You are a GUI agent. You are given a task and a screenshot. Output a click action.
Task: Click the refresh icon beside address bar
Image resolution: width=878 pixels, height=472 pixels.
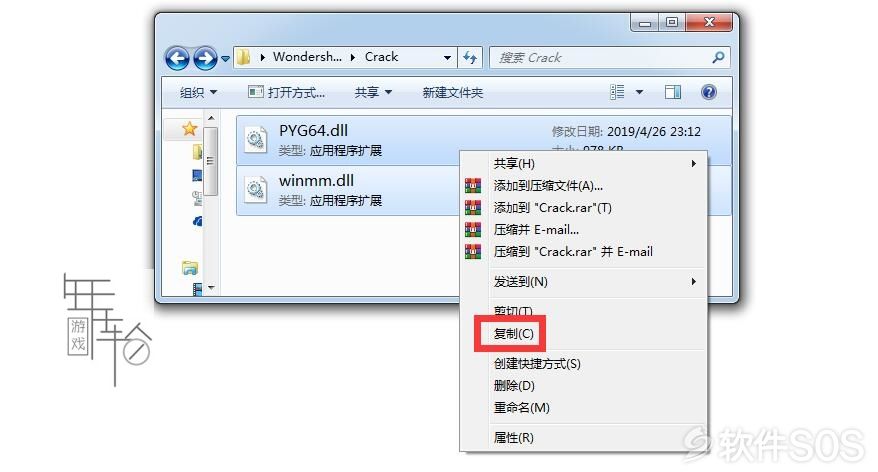470,57
